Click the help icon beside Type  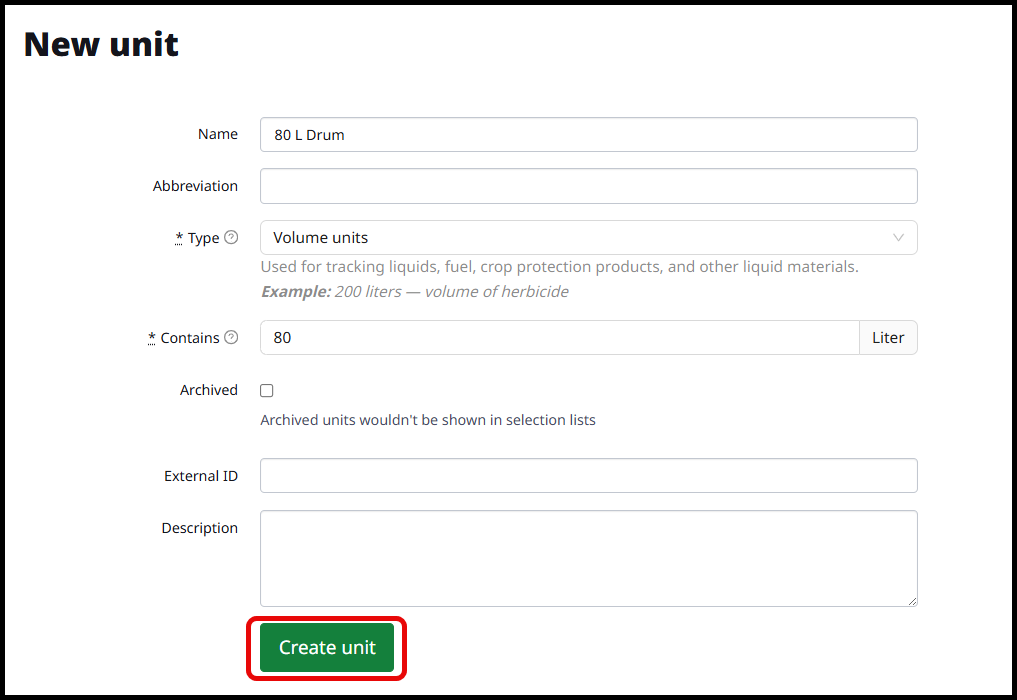tap(231, 238)
